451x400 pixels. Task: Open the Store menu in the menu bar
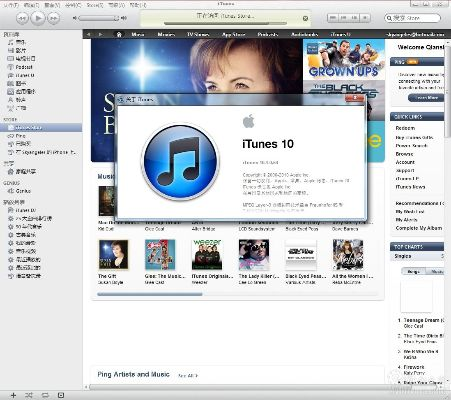95,5
